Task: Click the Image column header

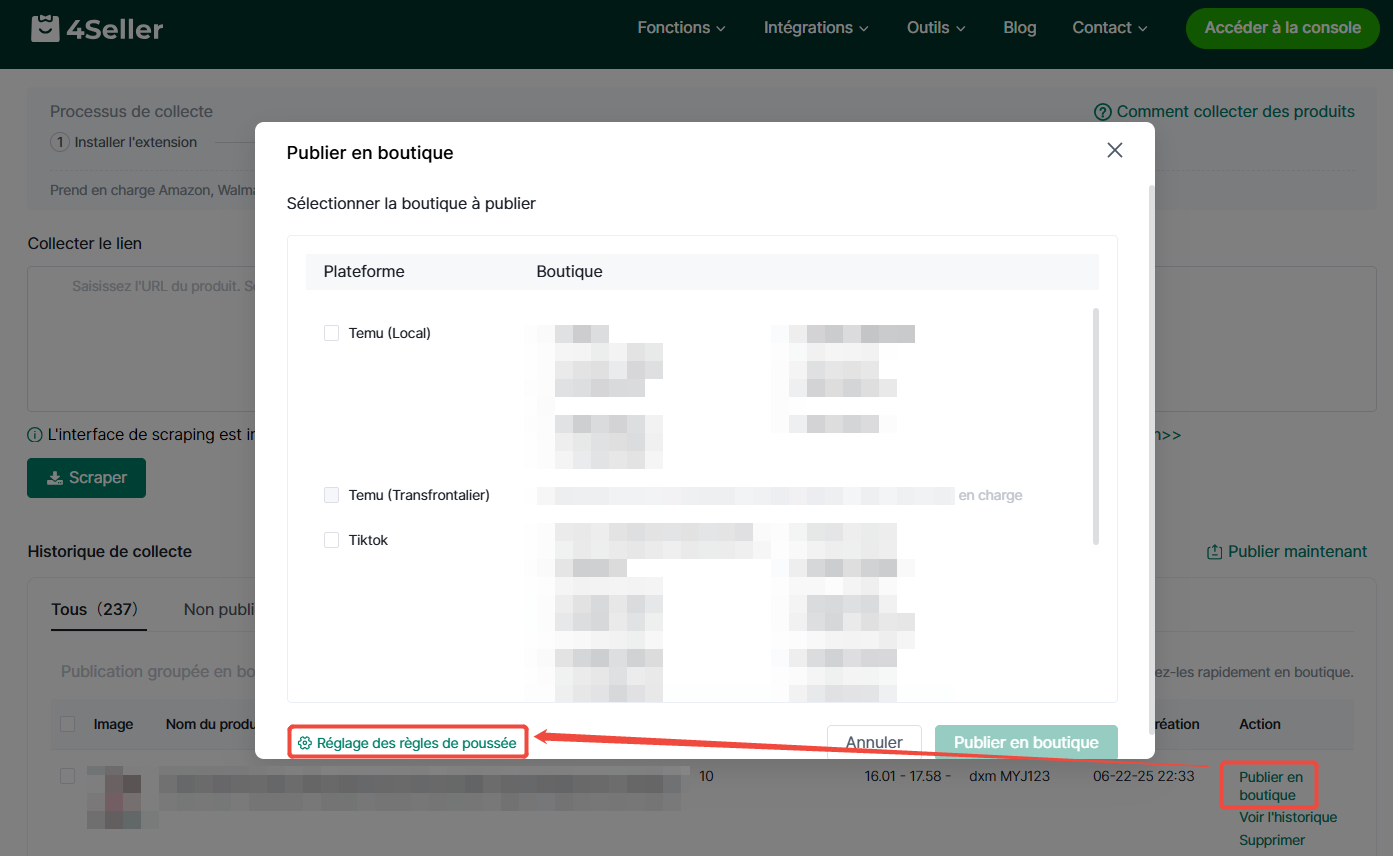Action: pos(113,724)
